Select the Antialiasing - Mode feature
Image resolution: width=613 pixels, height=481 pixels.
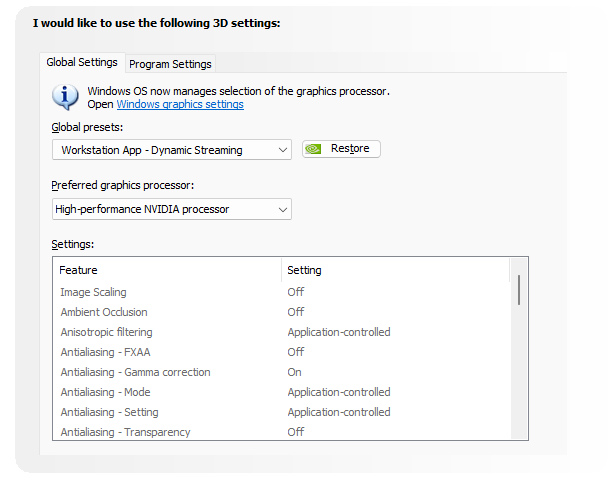coord(105,392)
